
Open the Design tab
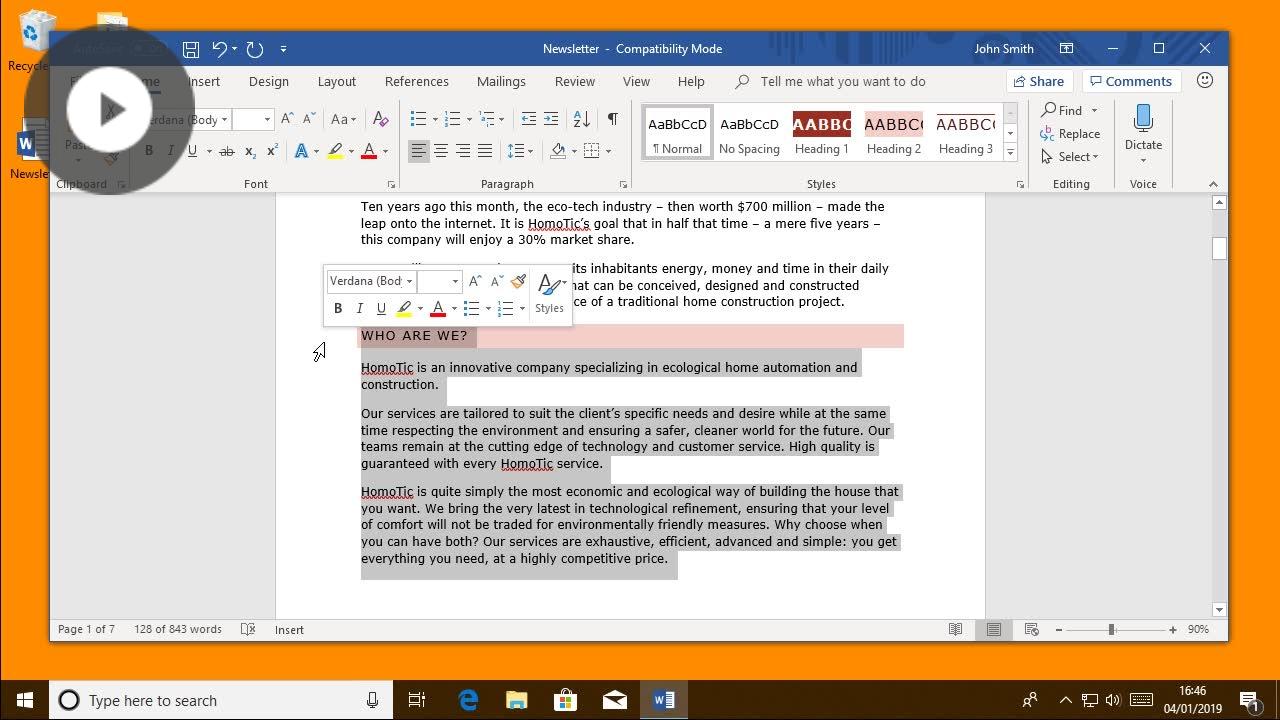(x=268, y=82)
